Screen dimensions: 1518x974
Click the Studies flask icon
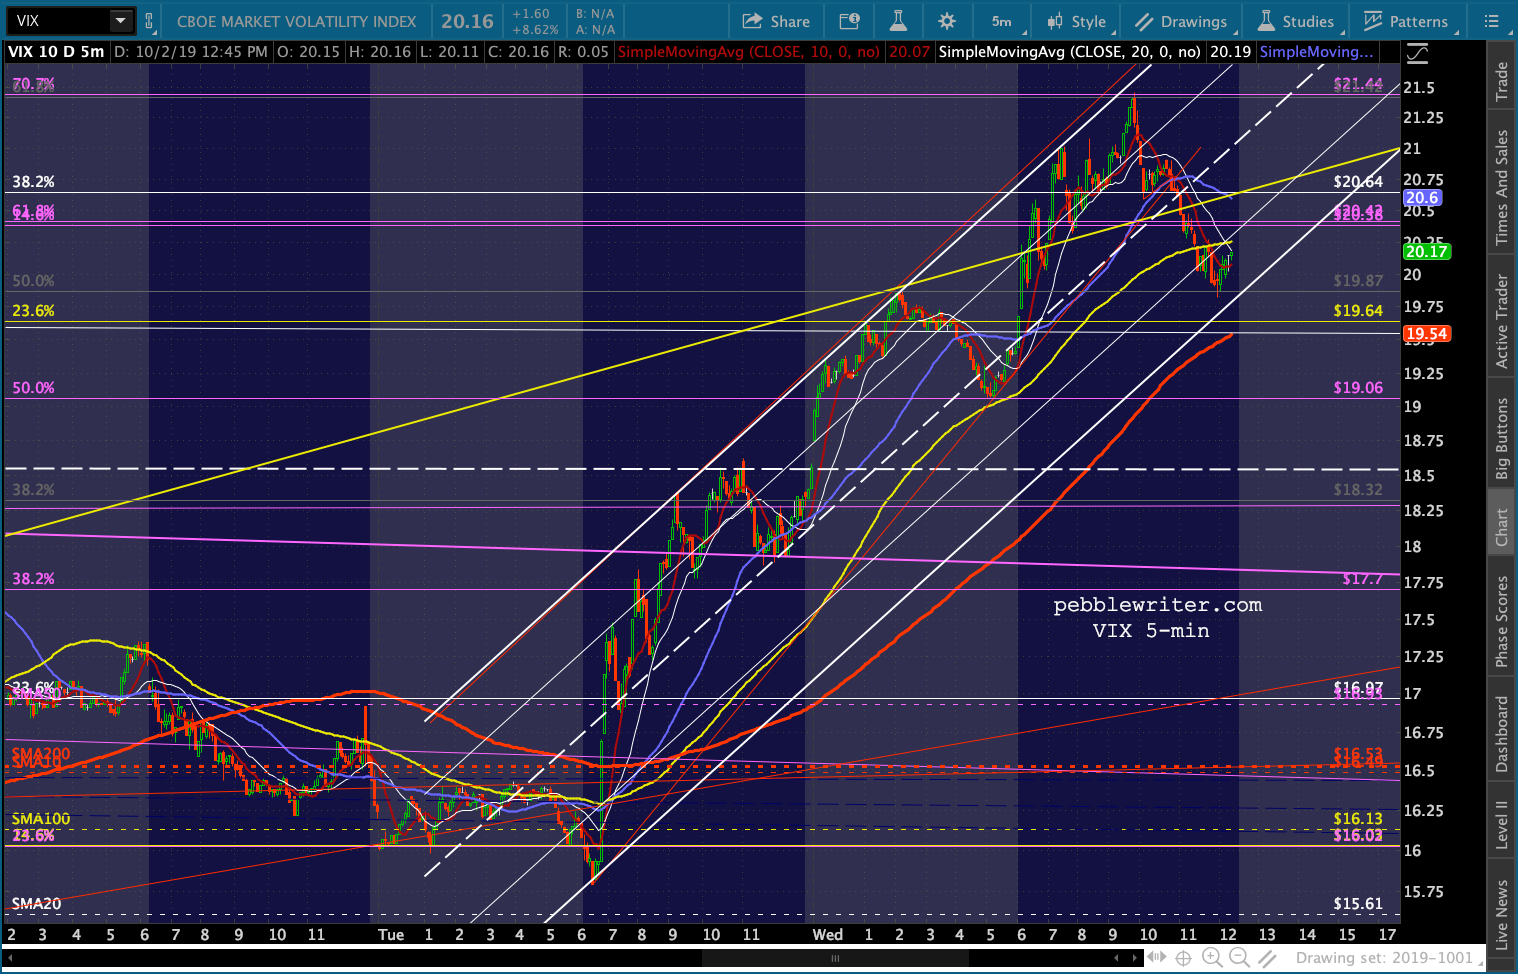[x=1266, y=21]
